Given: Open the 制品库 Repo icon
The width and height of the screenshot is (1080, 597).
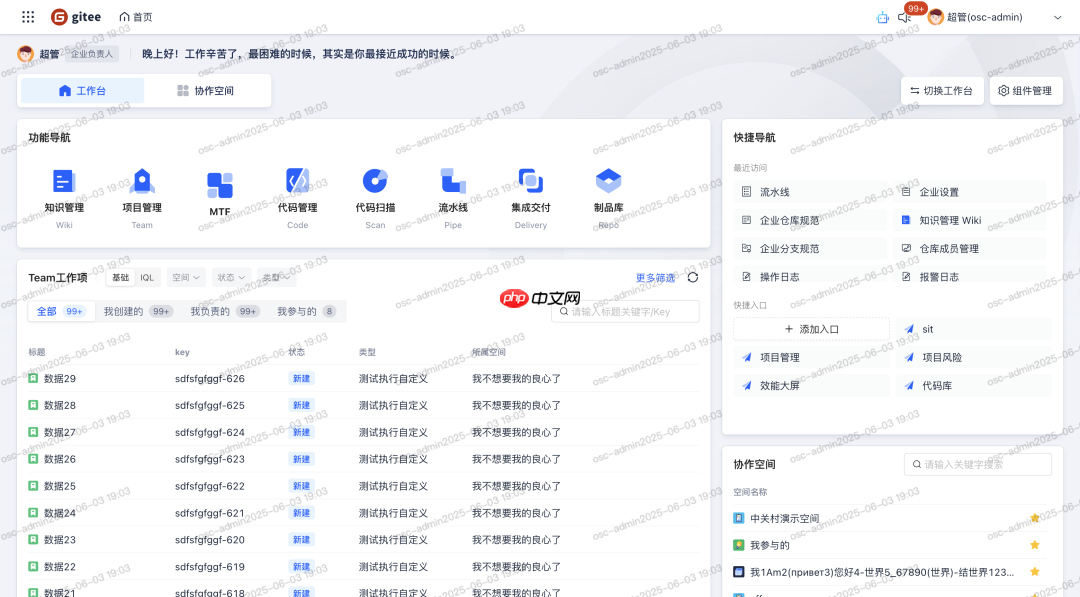Looking at the screenshot, I should [608, 190].
